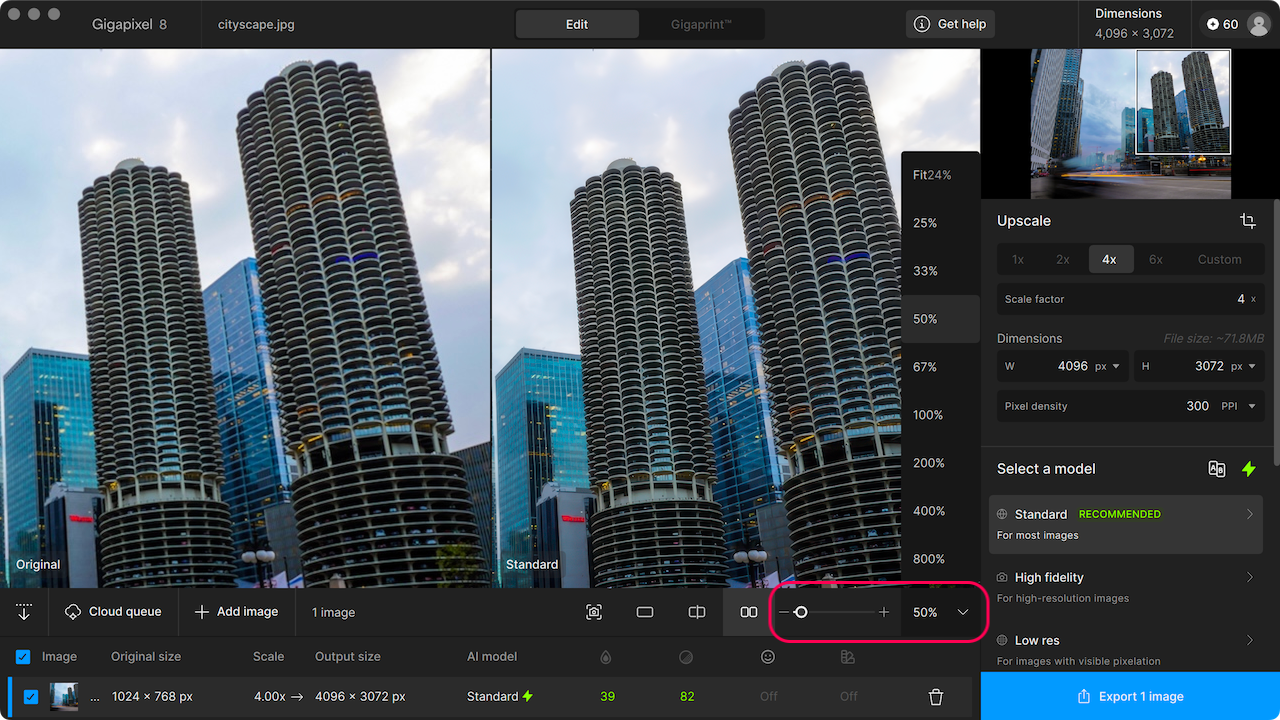1280x720 pixels.
Task: Click the icon beside Low res model
Action: click(1002, 640)
